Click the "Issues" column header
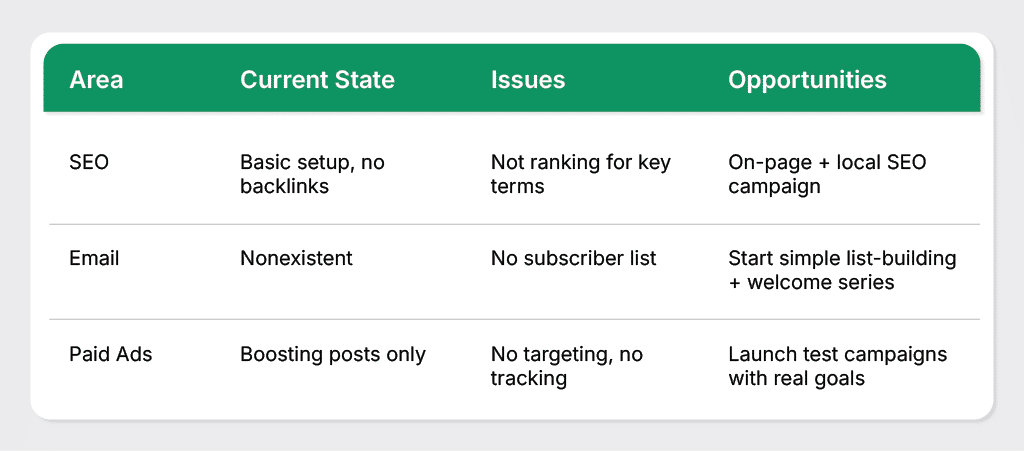This screenshot has height=451, width=1024. 528,81
